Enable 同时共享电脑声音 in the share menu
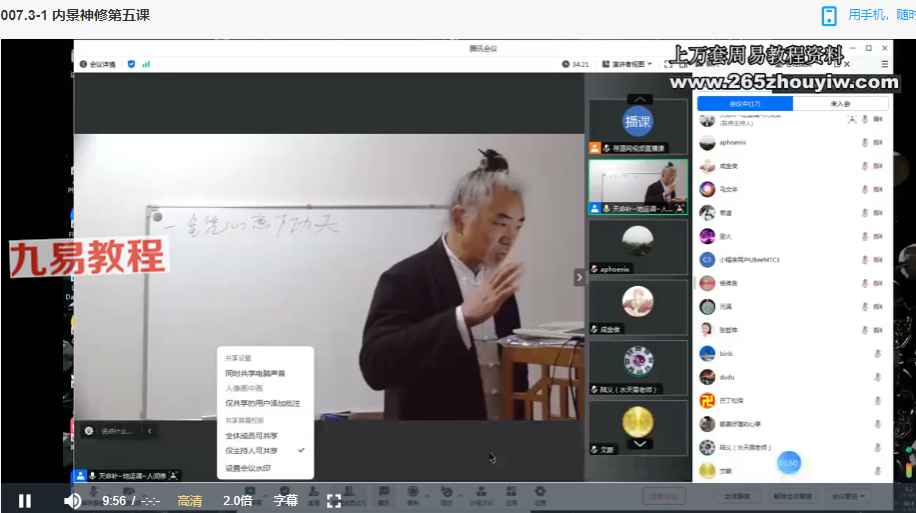 255,373
